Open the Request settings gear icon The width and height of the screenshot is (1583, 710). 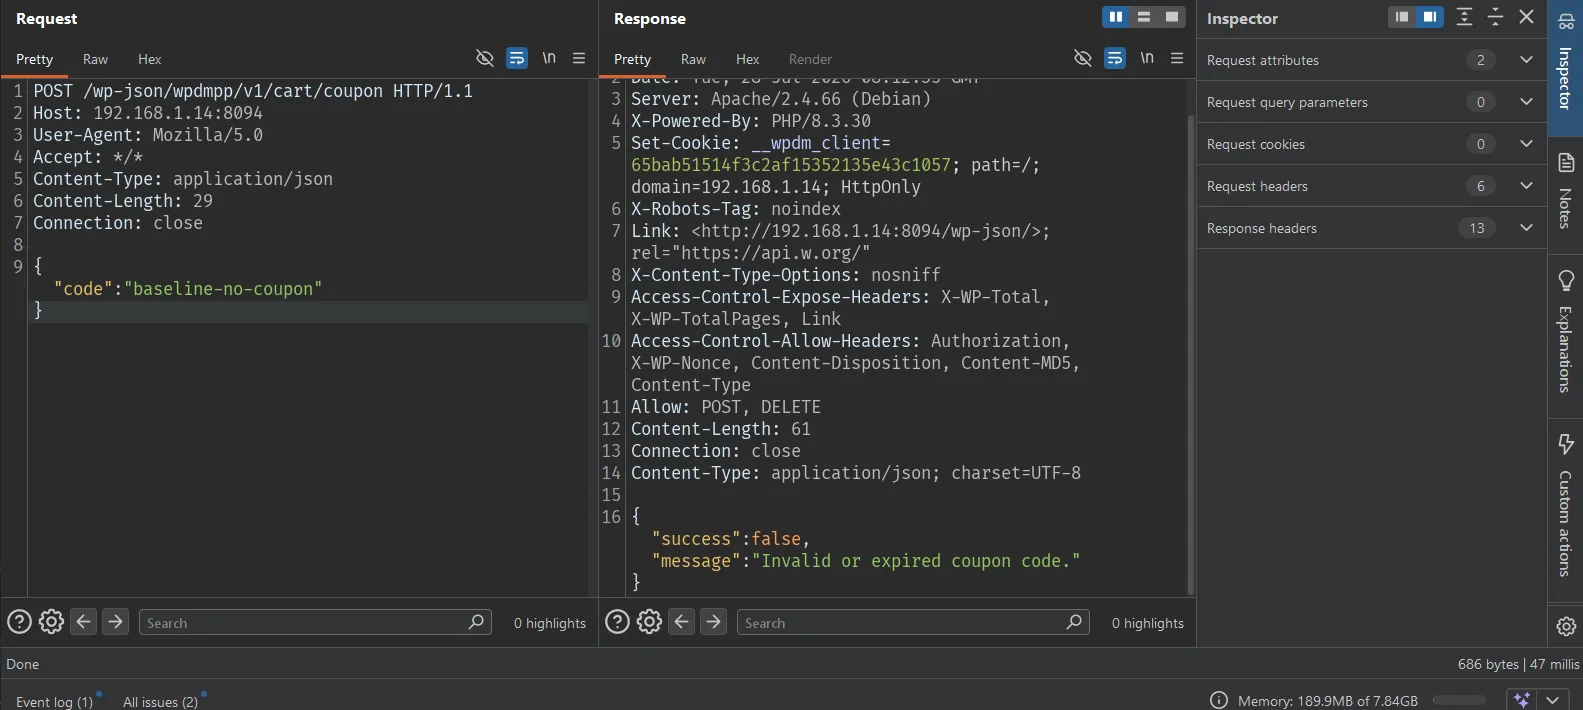51,622
